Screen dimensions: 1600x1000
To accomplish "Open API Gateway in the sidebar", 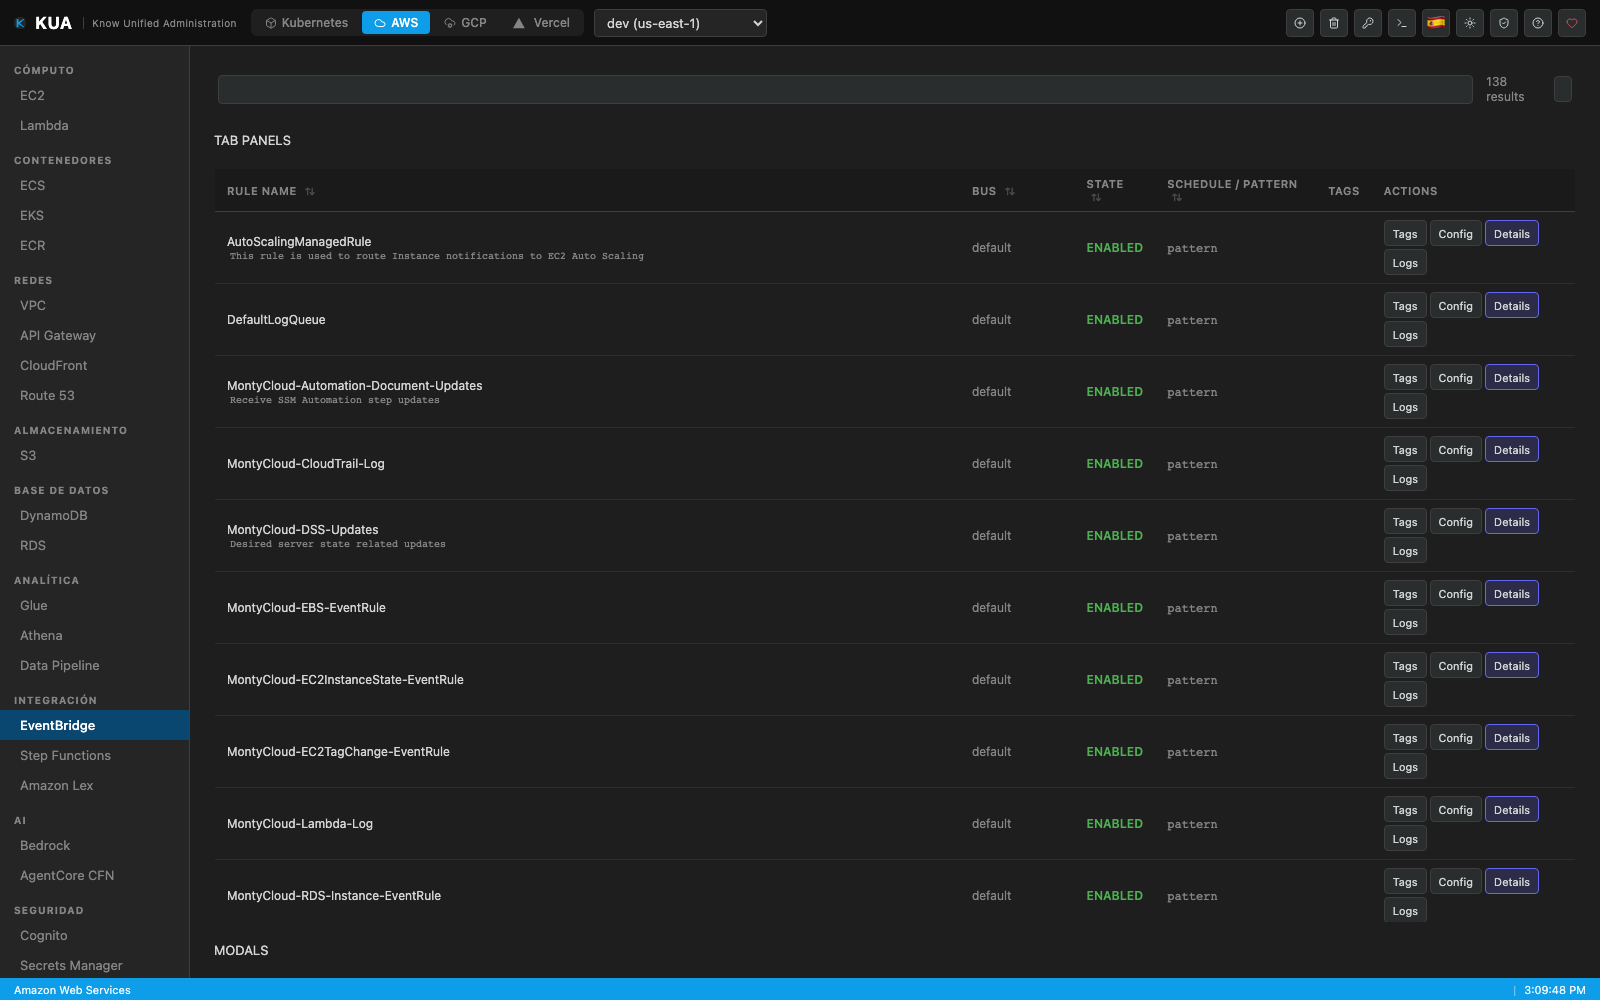I will click(95, 336).
